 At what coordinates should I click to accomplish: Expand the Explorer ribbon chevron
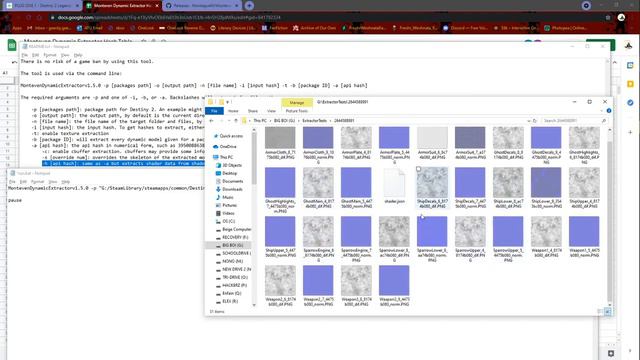coord(601,111)
